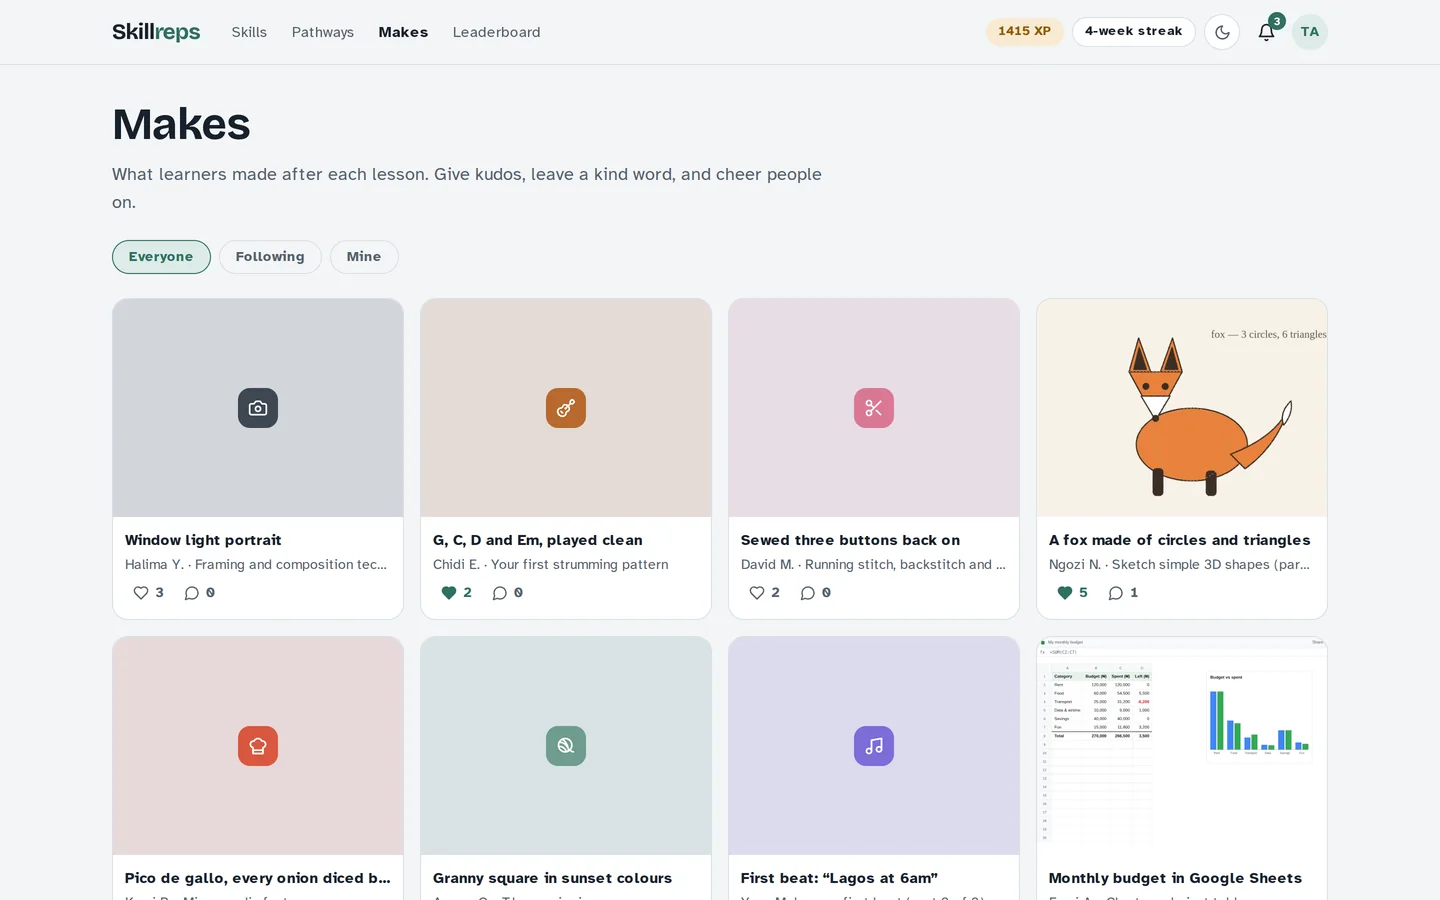Open the TA profile avatar

[1310, 32]
